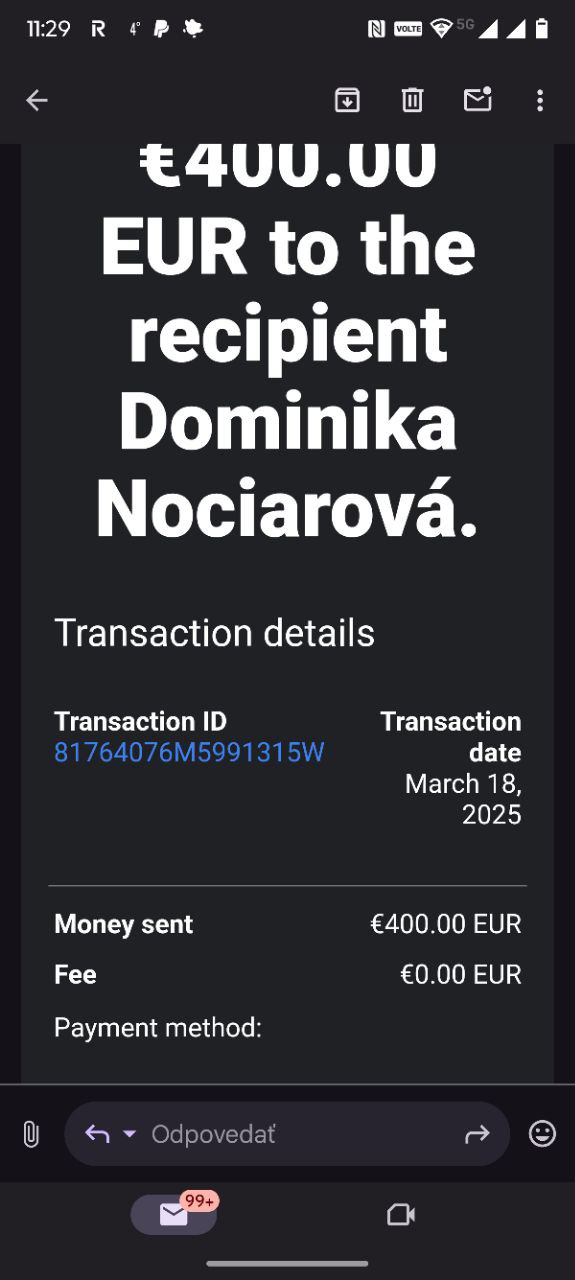Open the emoji picker smiley
Screen dimensions: 575x1280
point(542,1133)
